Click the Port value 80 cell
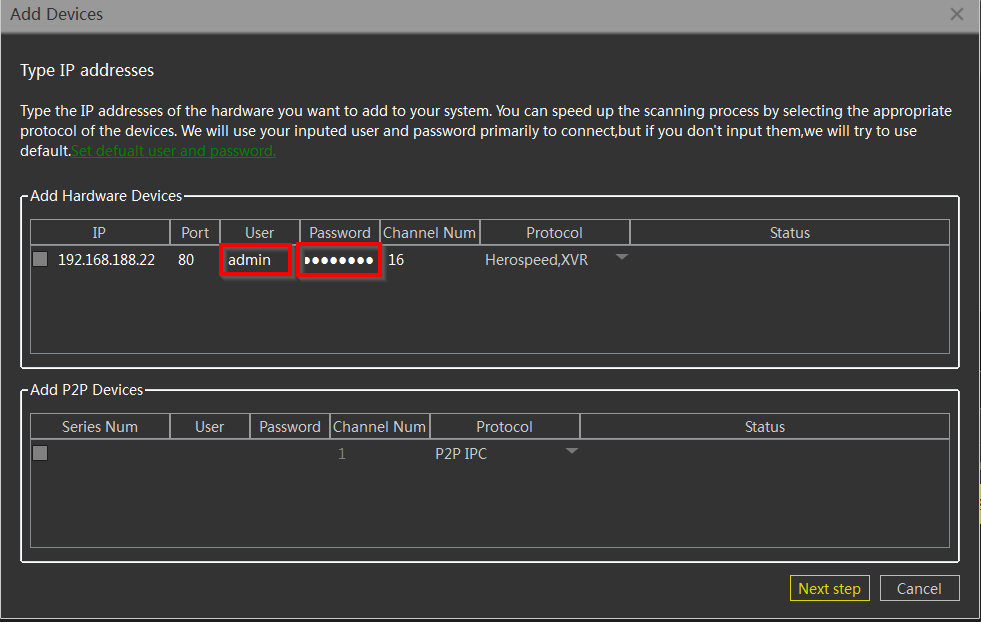981x622 pixels. [186, 260]
